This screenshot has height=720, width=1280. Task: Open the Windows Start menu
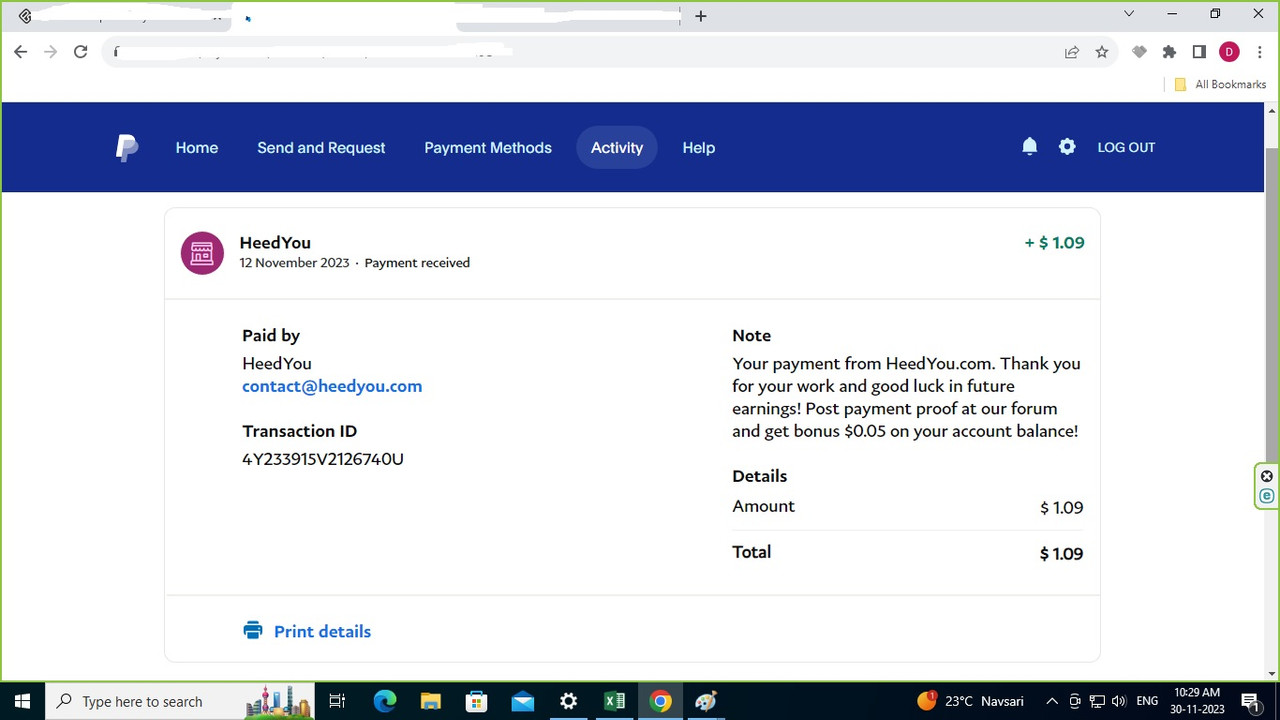pos(21,701)
